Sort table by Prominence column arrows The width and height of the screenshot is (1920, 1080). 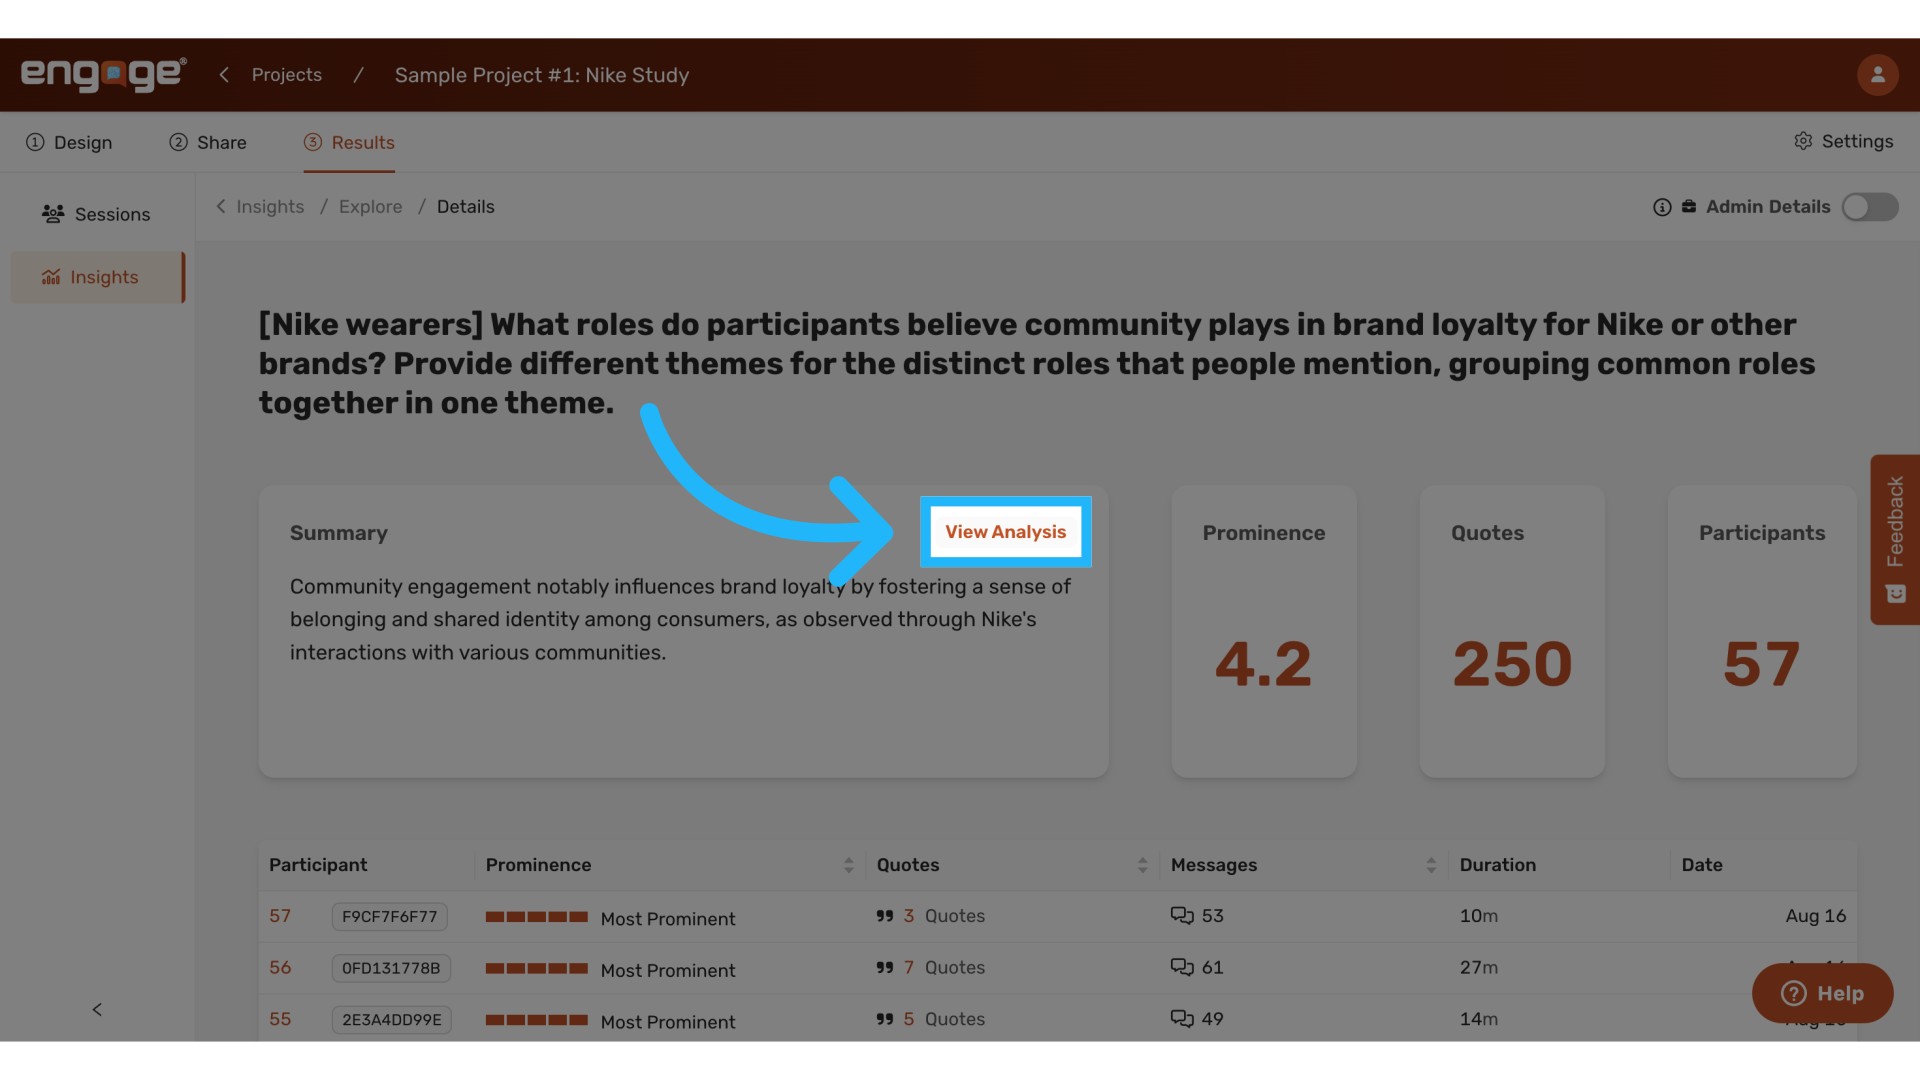(x=848, y=865)
